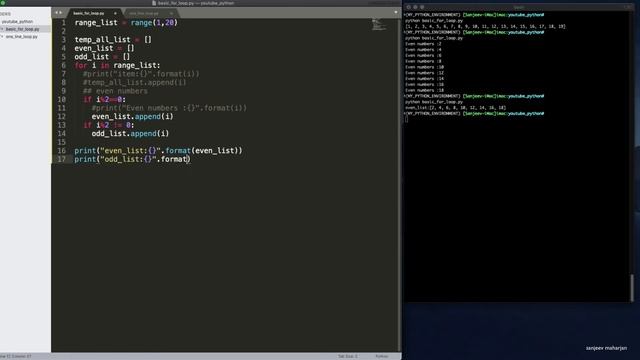Click line number 17 in the gutter

(61, 159)
